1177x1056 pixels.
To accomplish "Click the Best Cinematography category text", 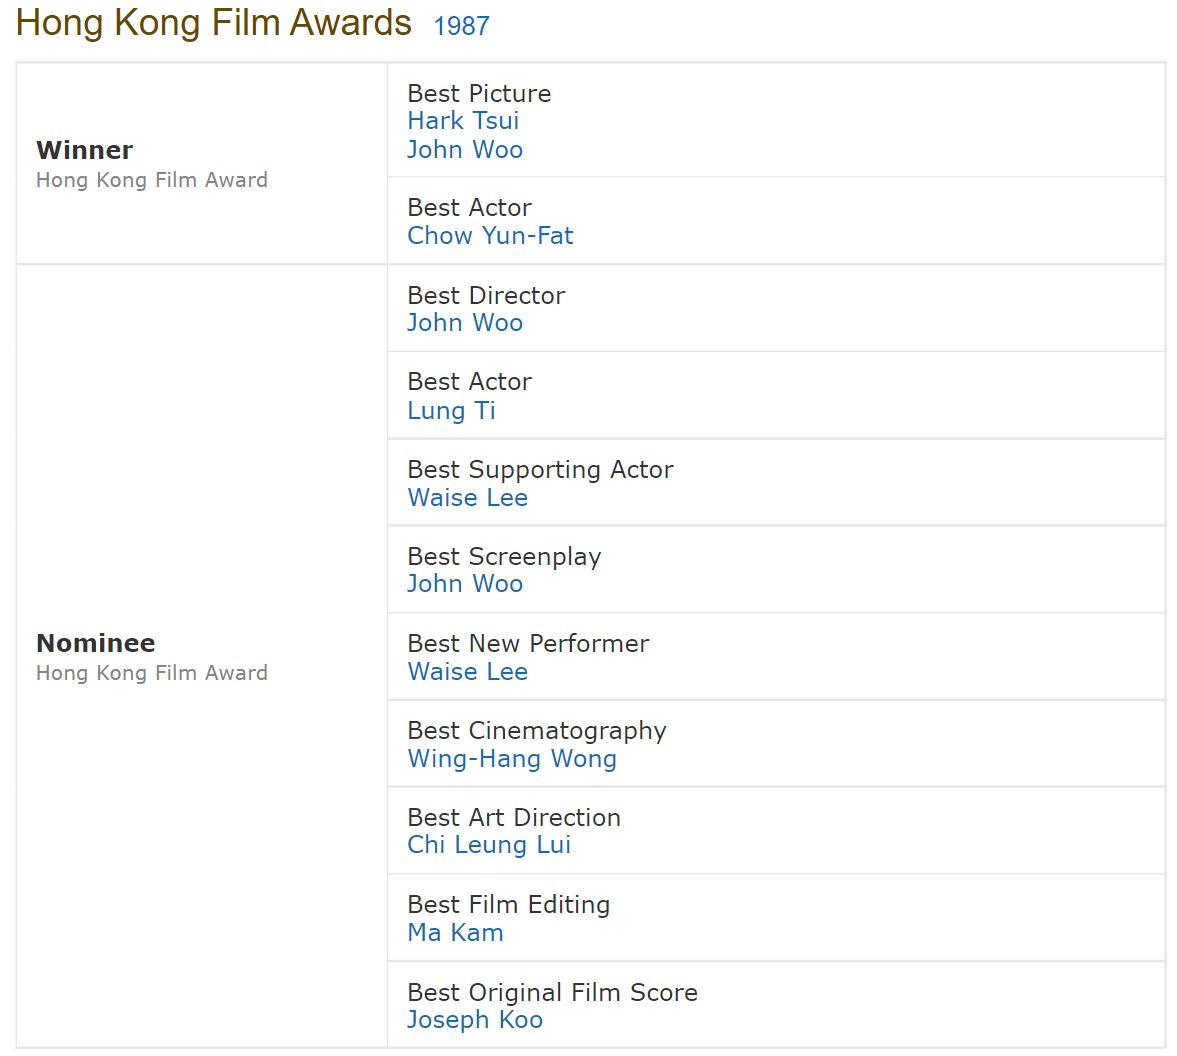I will coord(537,731).
